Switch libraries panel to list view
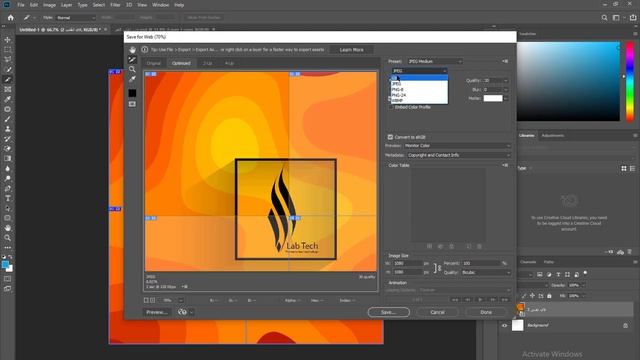This screenshot has height=360, width=640. coord(632,168)
